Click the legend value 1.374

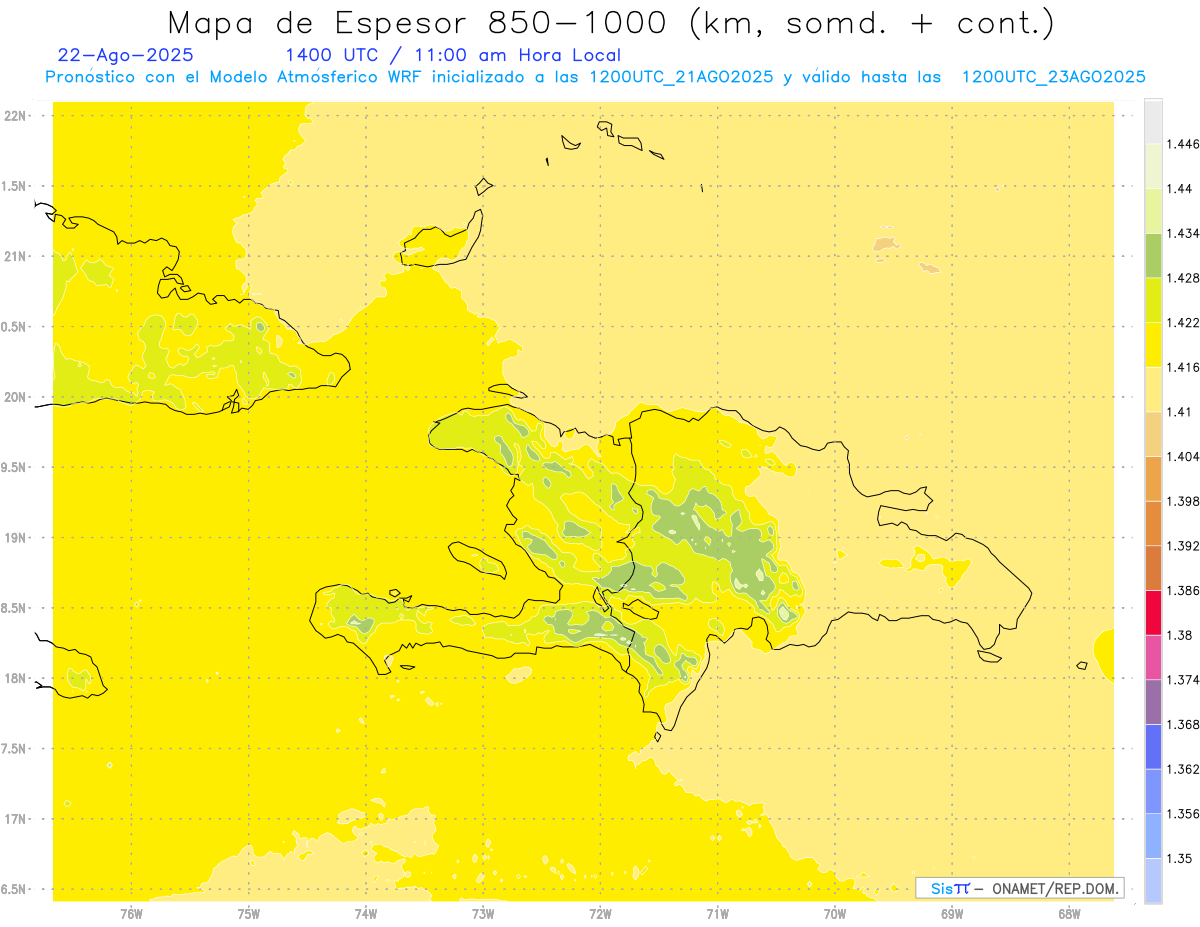click(x=1183, y=680)
